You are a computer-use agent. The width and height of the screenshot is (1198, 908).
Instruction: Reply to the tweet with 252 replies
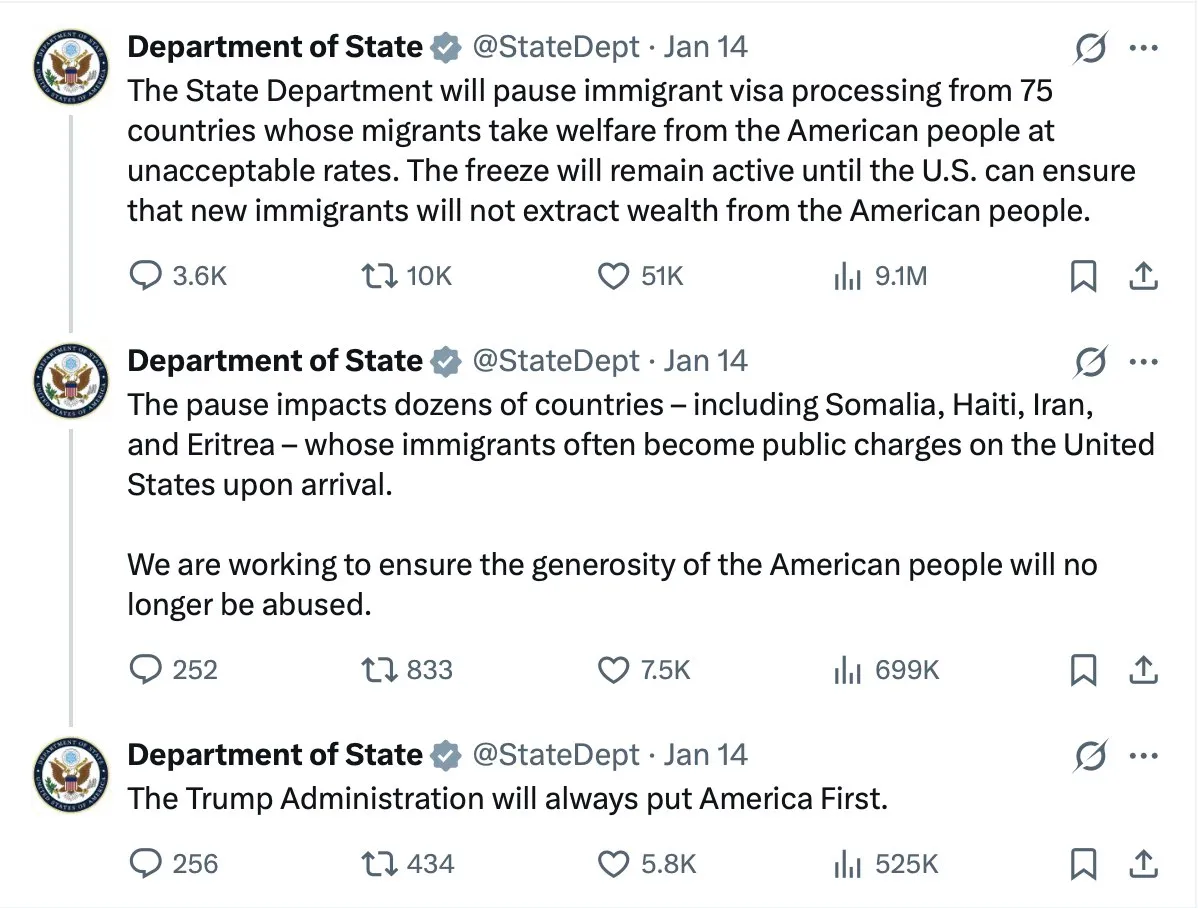pyautogui.click(x=148, y=669)
